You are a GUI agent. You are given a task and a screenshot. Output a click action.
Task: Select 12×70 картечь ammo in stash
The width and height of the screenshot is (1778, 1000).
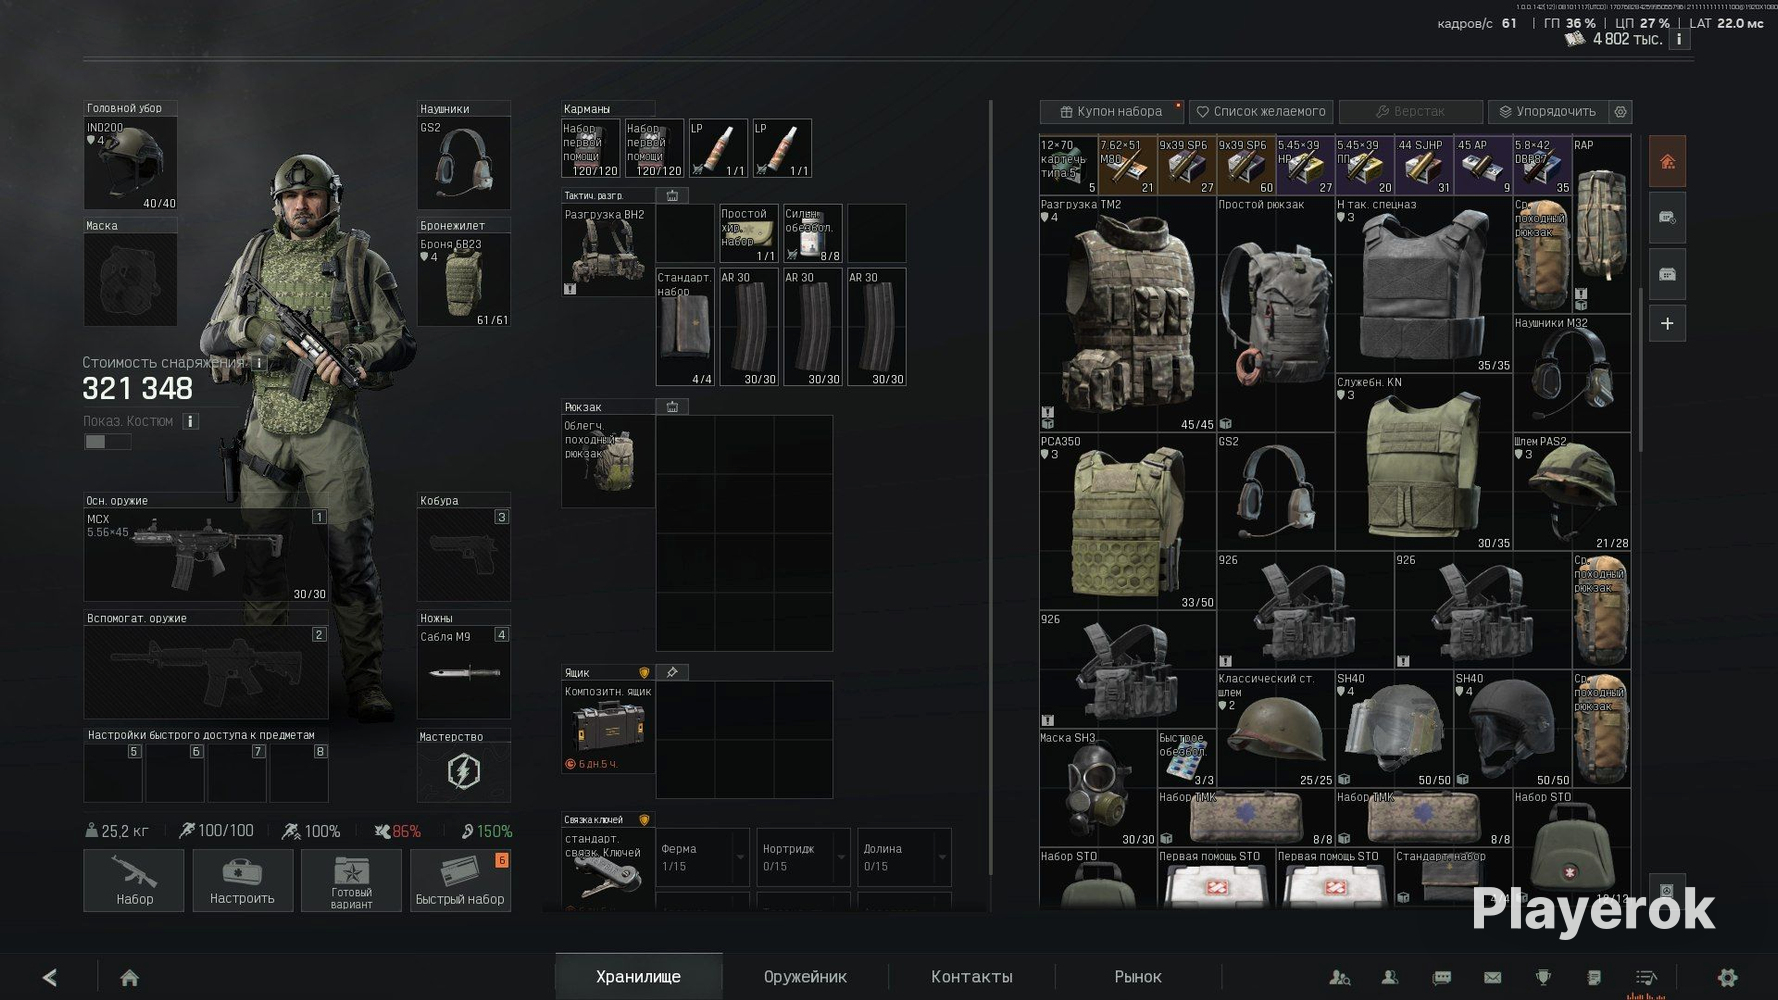coord(1069,166)
